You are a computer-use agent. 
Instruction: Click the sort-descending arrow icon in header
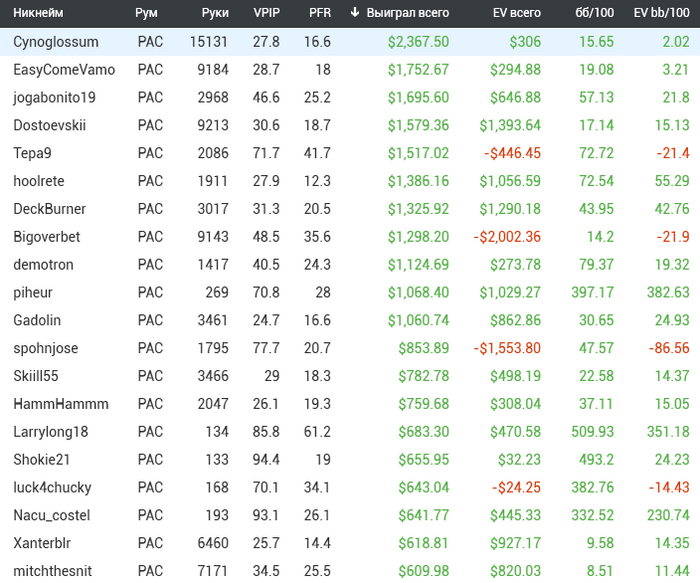coord(355,12)
